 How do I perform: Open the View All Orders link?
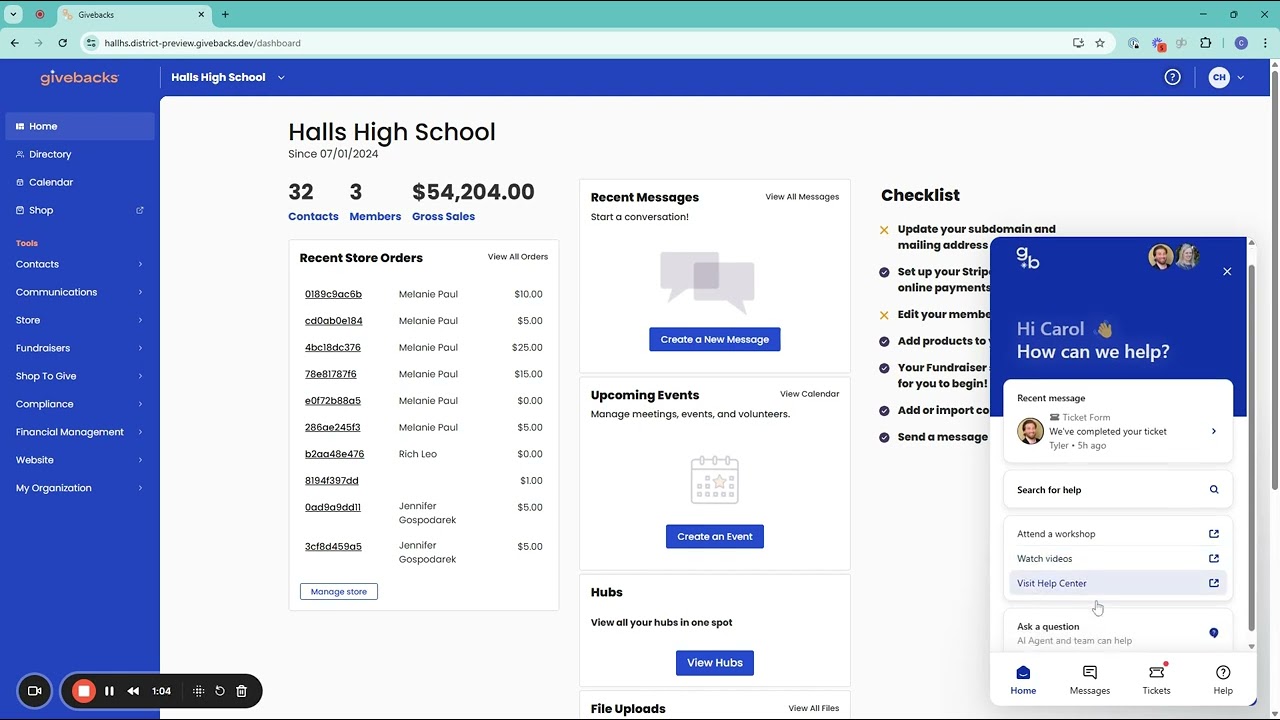[x=518, y=257]
